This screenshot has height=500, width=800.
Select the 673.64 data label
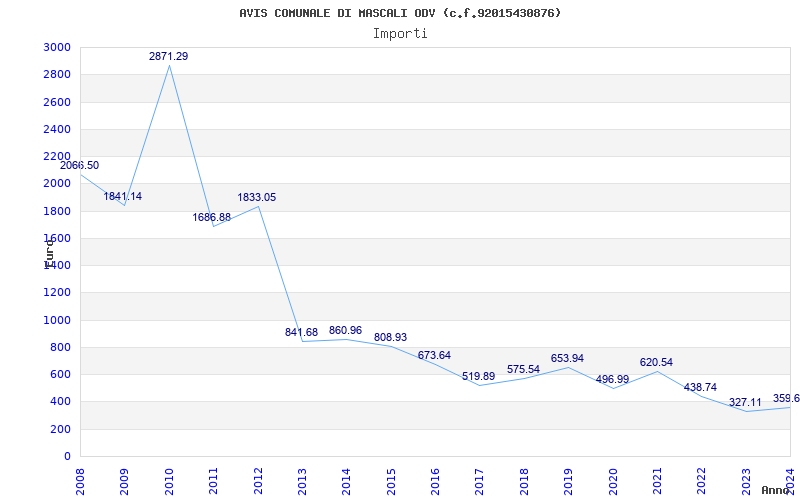pos(434,356)
